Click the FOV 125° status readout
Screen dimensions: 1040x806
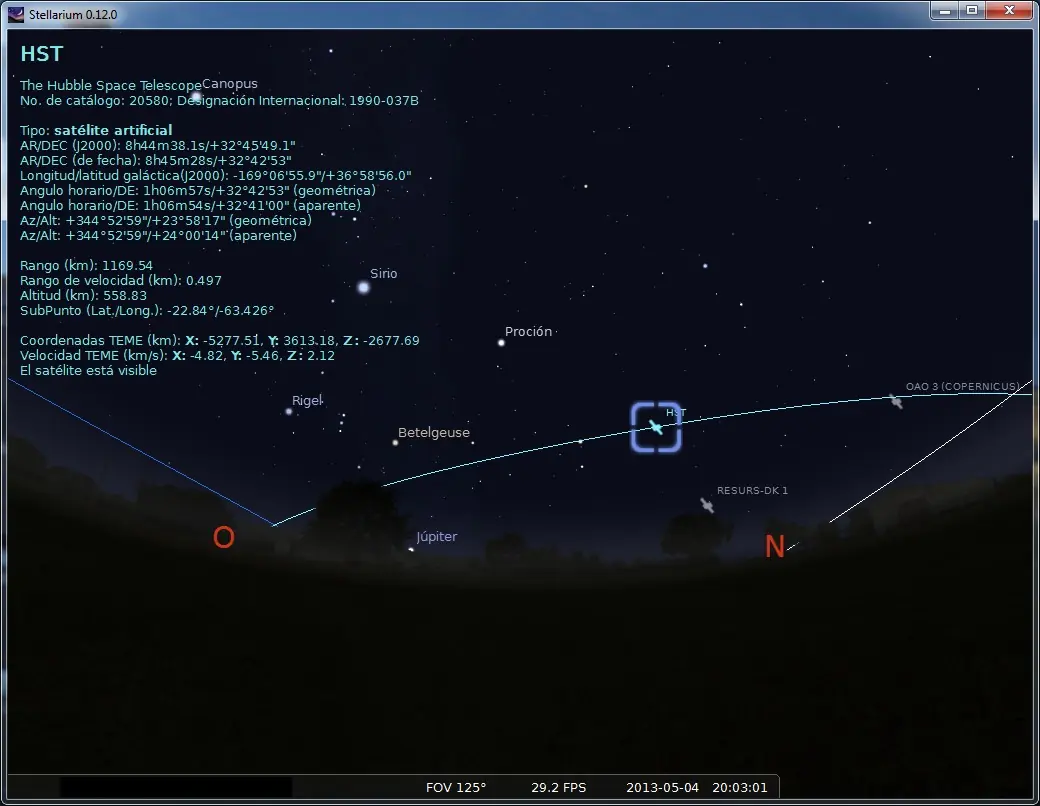(456, 787)
